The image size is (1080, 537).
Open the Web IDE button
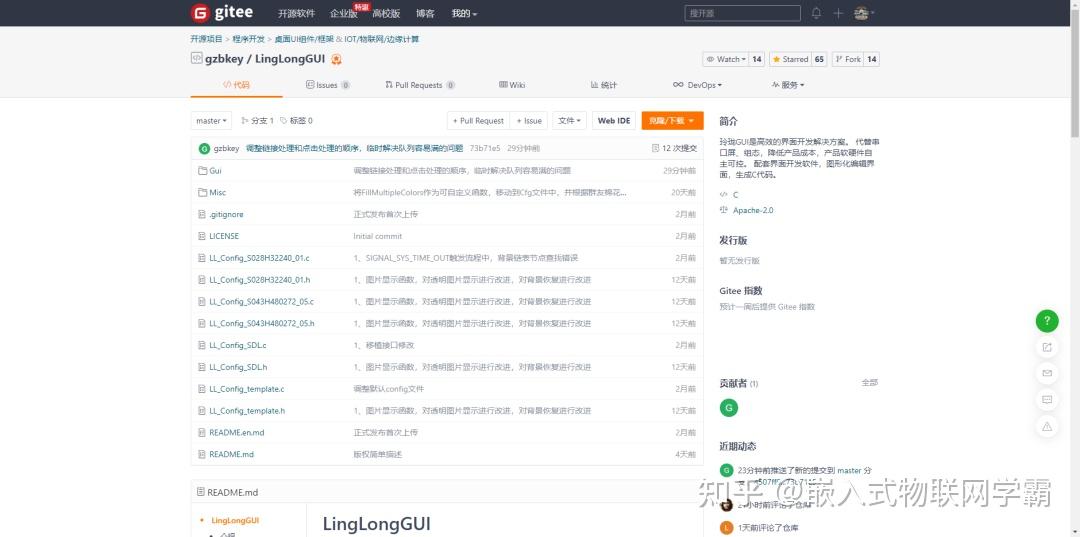[614, 120]
